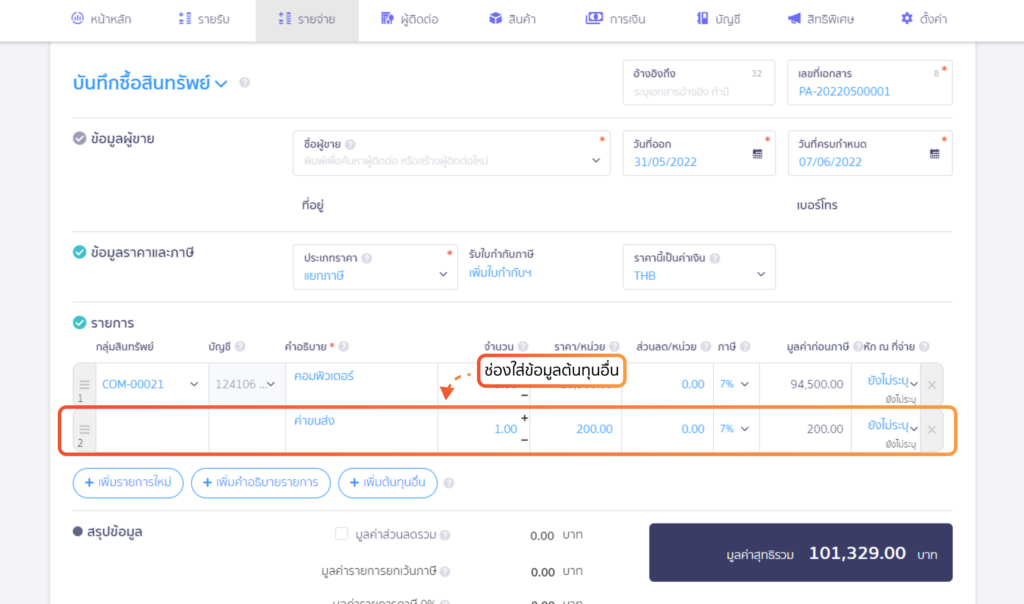This screenshot has height=604, width=1024.
Task: Edit the เลขที่เอกสาร document number field
Action: pyautogui.click(x=870, y=82)
